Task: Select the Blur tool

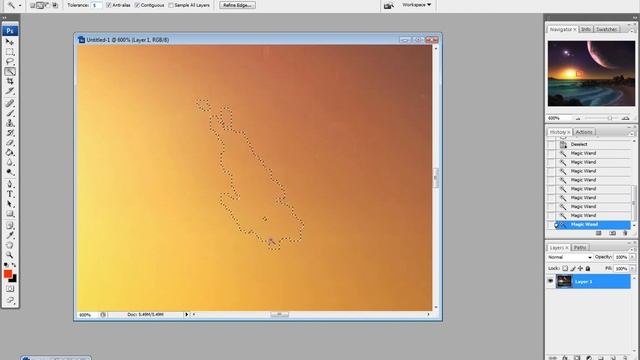Action: pyautogui.click(x=10, y=162)
